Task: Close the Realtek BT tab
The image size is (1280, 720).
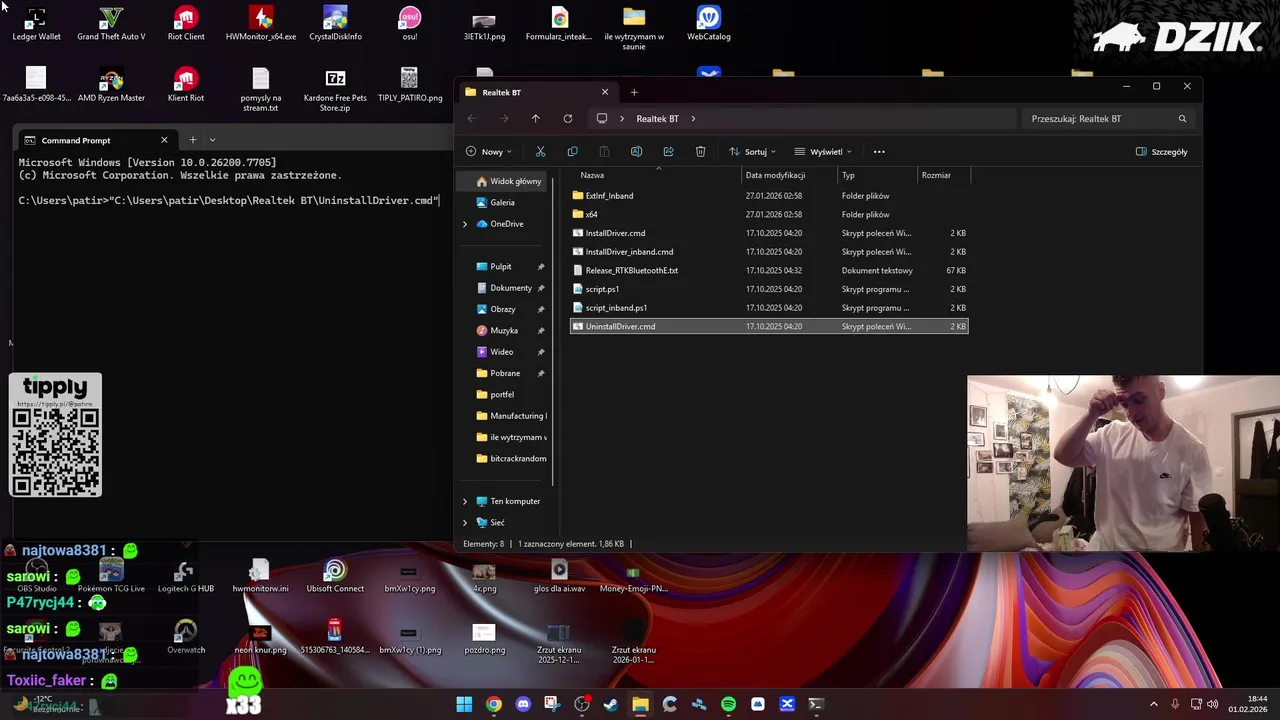Action: 605,92
